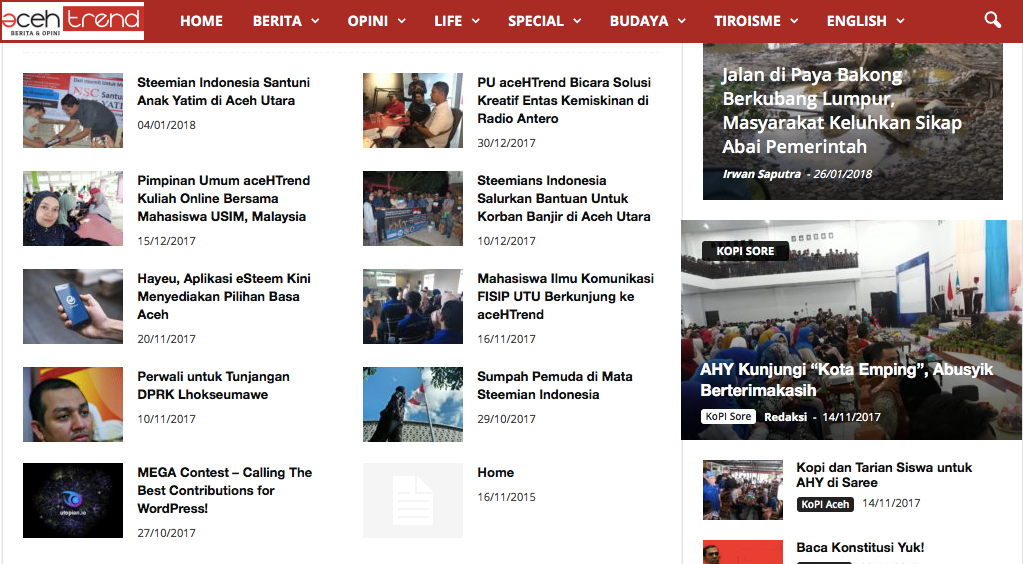Expand the BERITA dropdown arrow
The image size is (1023, 564).
[315, 21]
